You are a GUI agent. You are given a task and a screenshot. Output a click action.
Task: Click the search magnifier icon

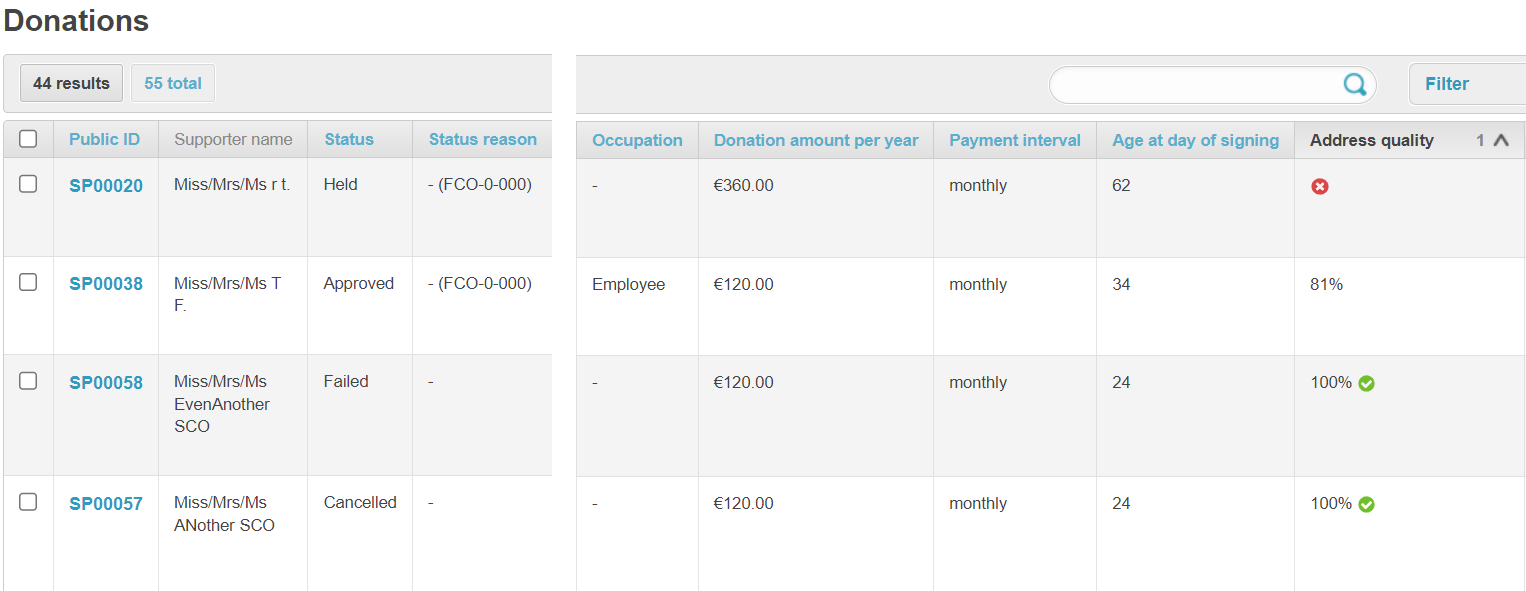click(1354, 85)
